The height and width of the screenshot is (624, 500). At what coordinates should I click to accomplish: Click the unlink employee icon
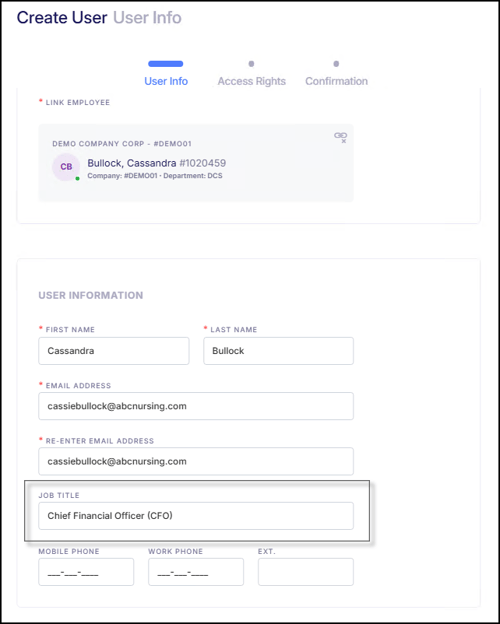(x=340, y=138)
